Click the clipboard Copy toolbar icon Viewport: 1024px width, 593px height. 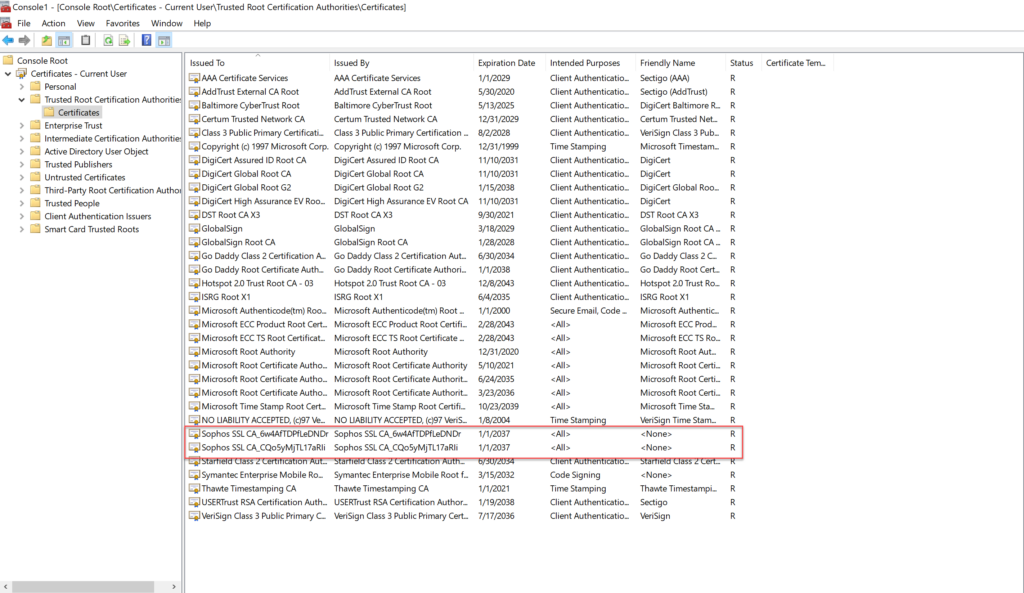pos(86,40)
